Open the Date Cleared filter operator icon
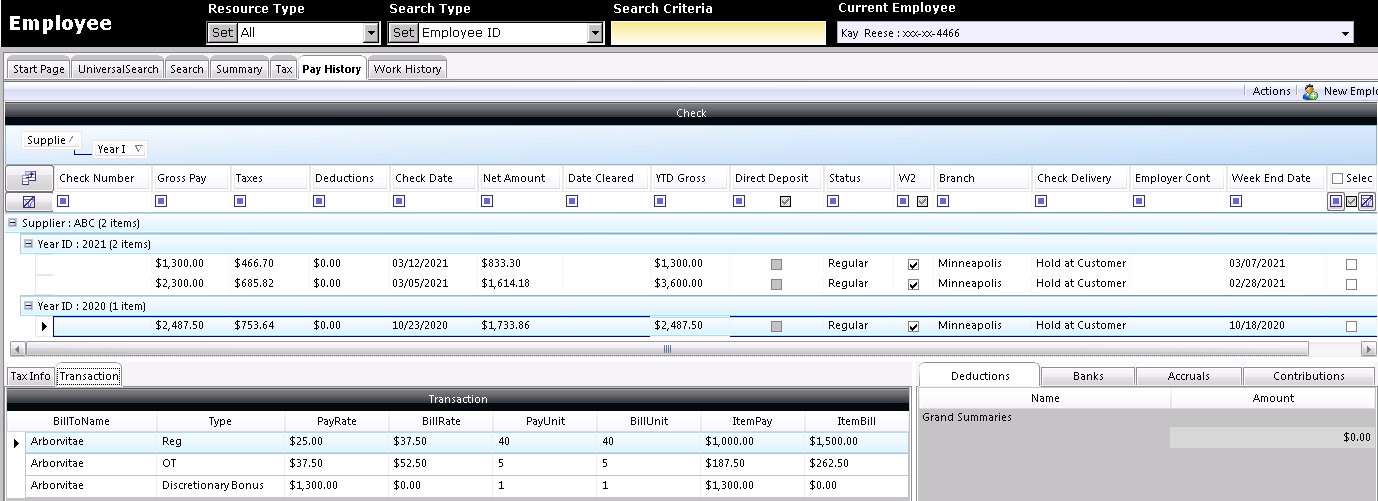This screenshot has height=501, width=1378. [x=574, y=201]
